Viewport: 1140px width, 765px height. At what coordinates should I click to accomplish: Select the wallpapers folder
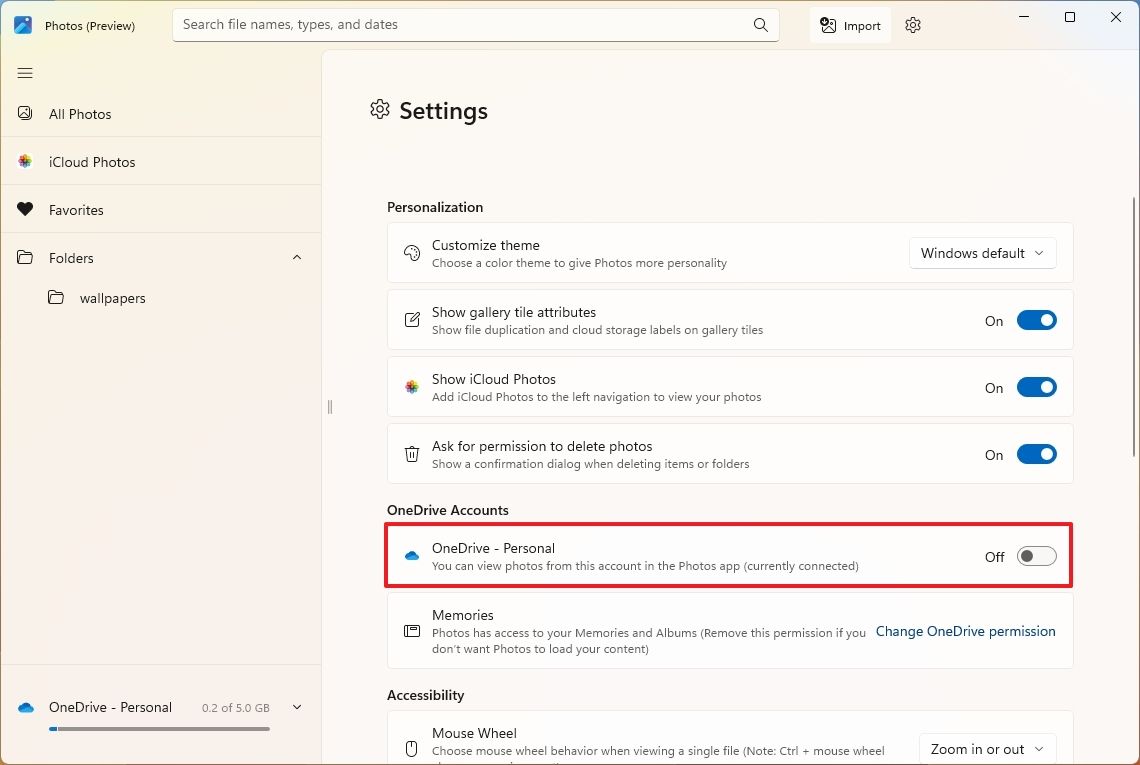[x=112, y=298]
